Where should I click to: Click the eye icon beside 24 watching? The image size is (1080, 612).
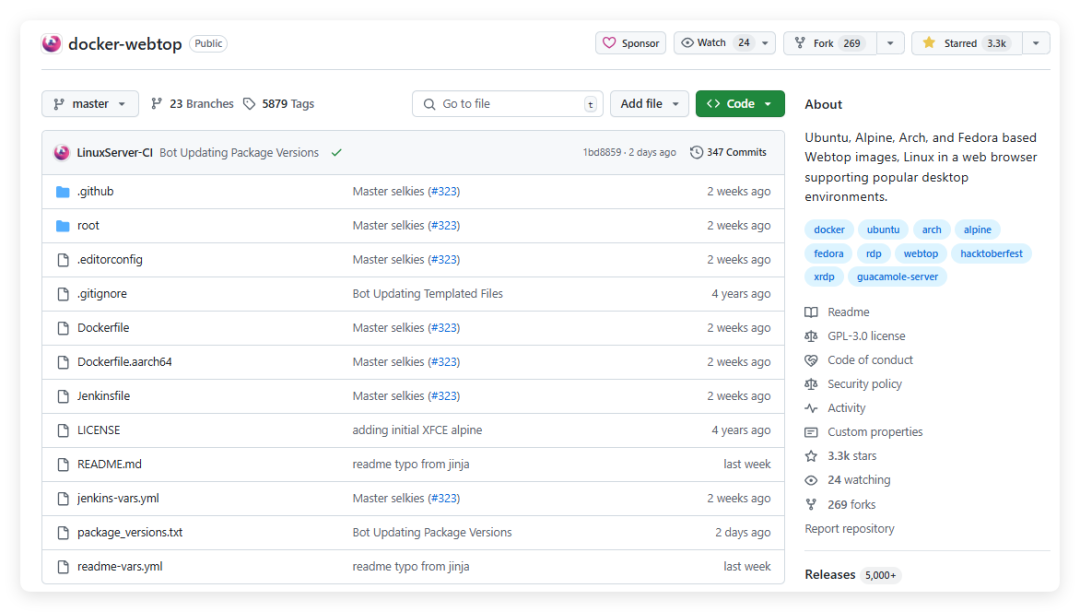point(811,481)
